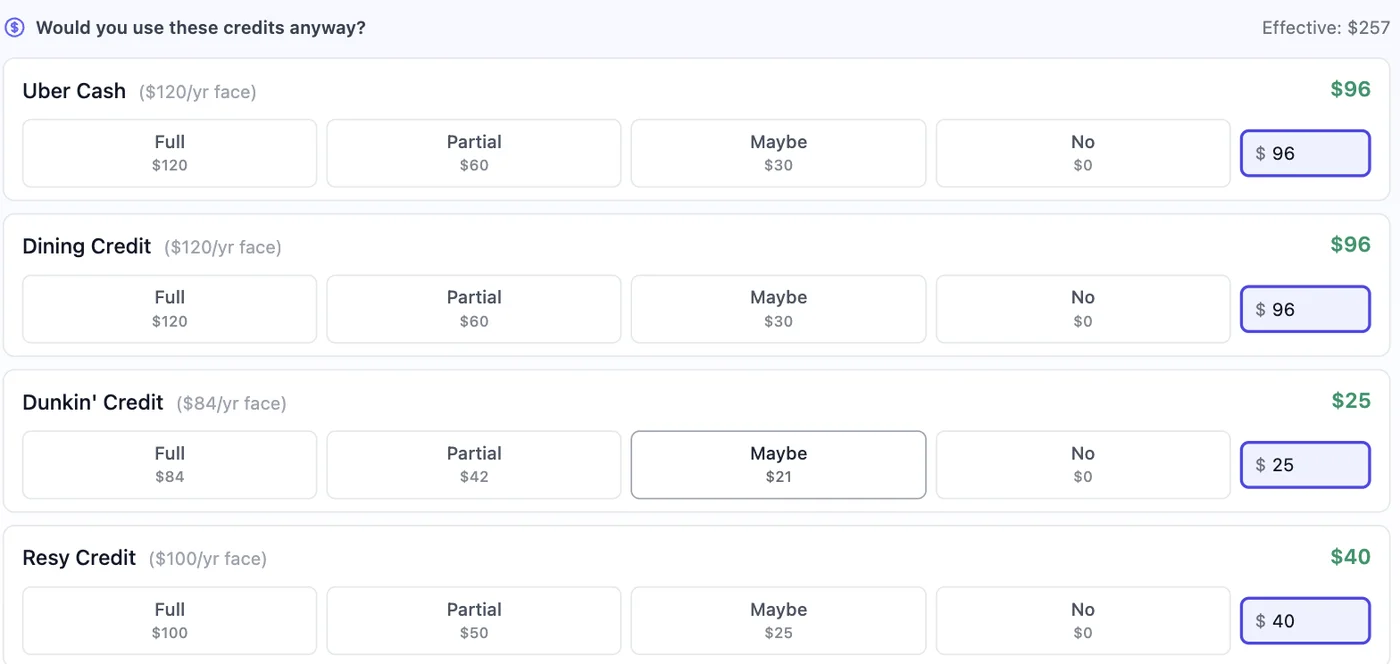Select Full $100 for Resy Credit
The image size is (1400, 664).
tap(170, 621)
